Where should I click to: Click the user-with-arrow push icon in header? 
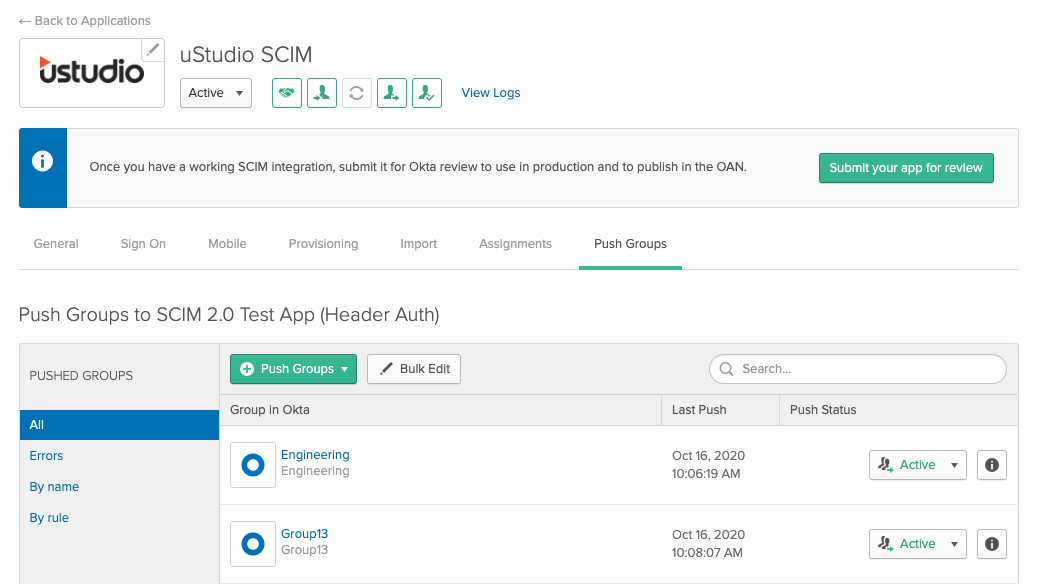point(391,93)
